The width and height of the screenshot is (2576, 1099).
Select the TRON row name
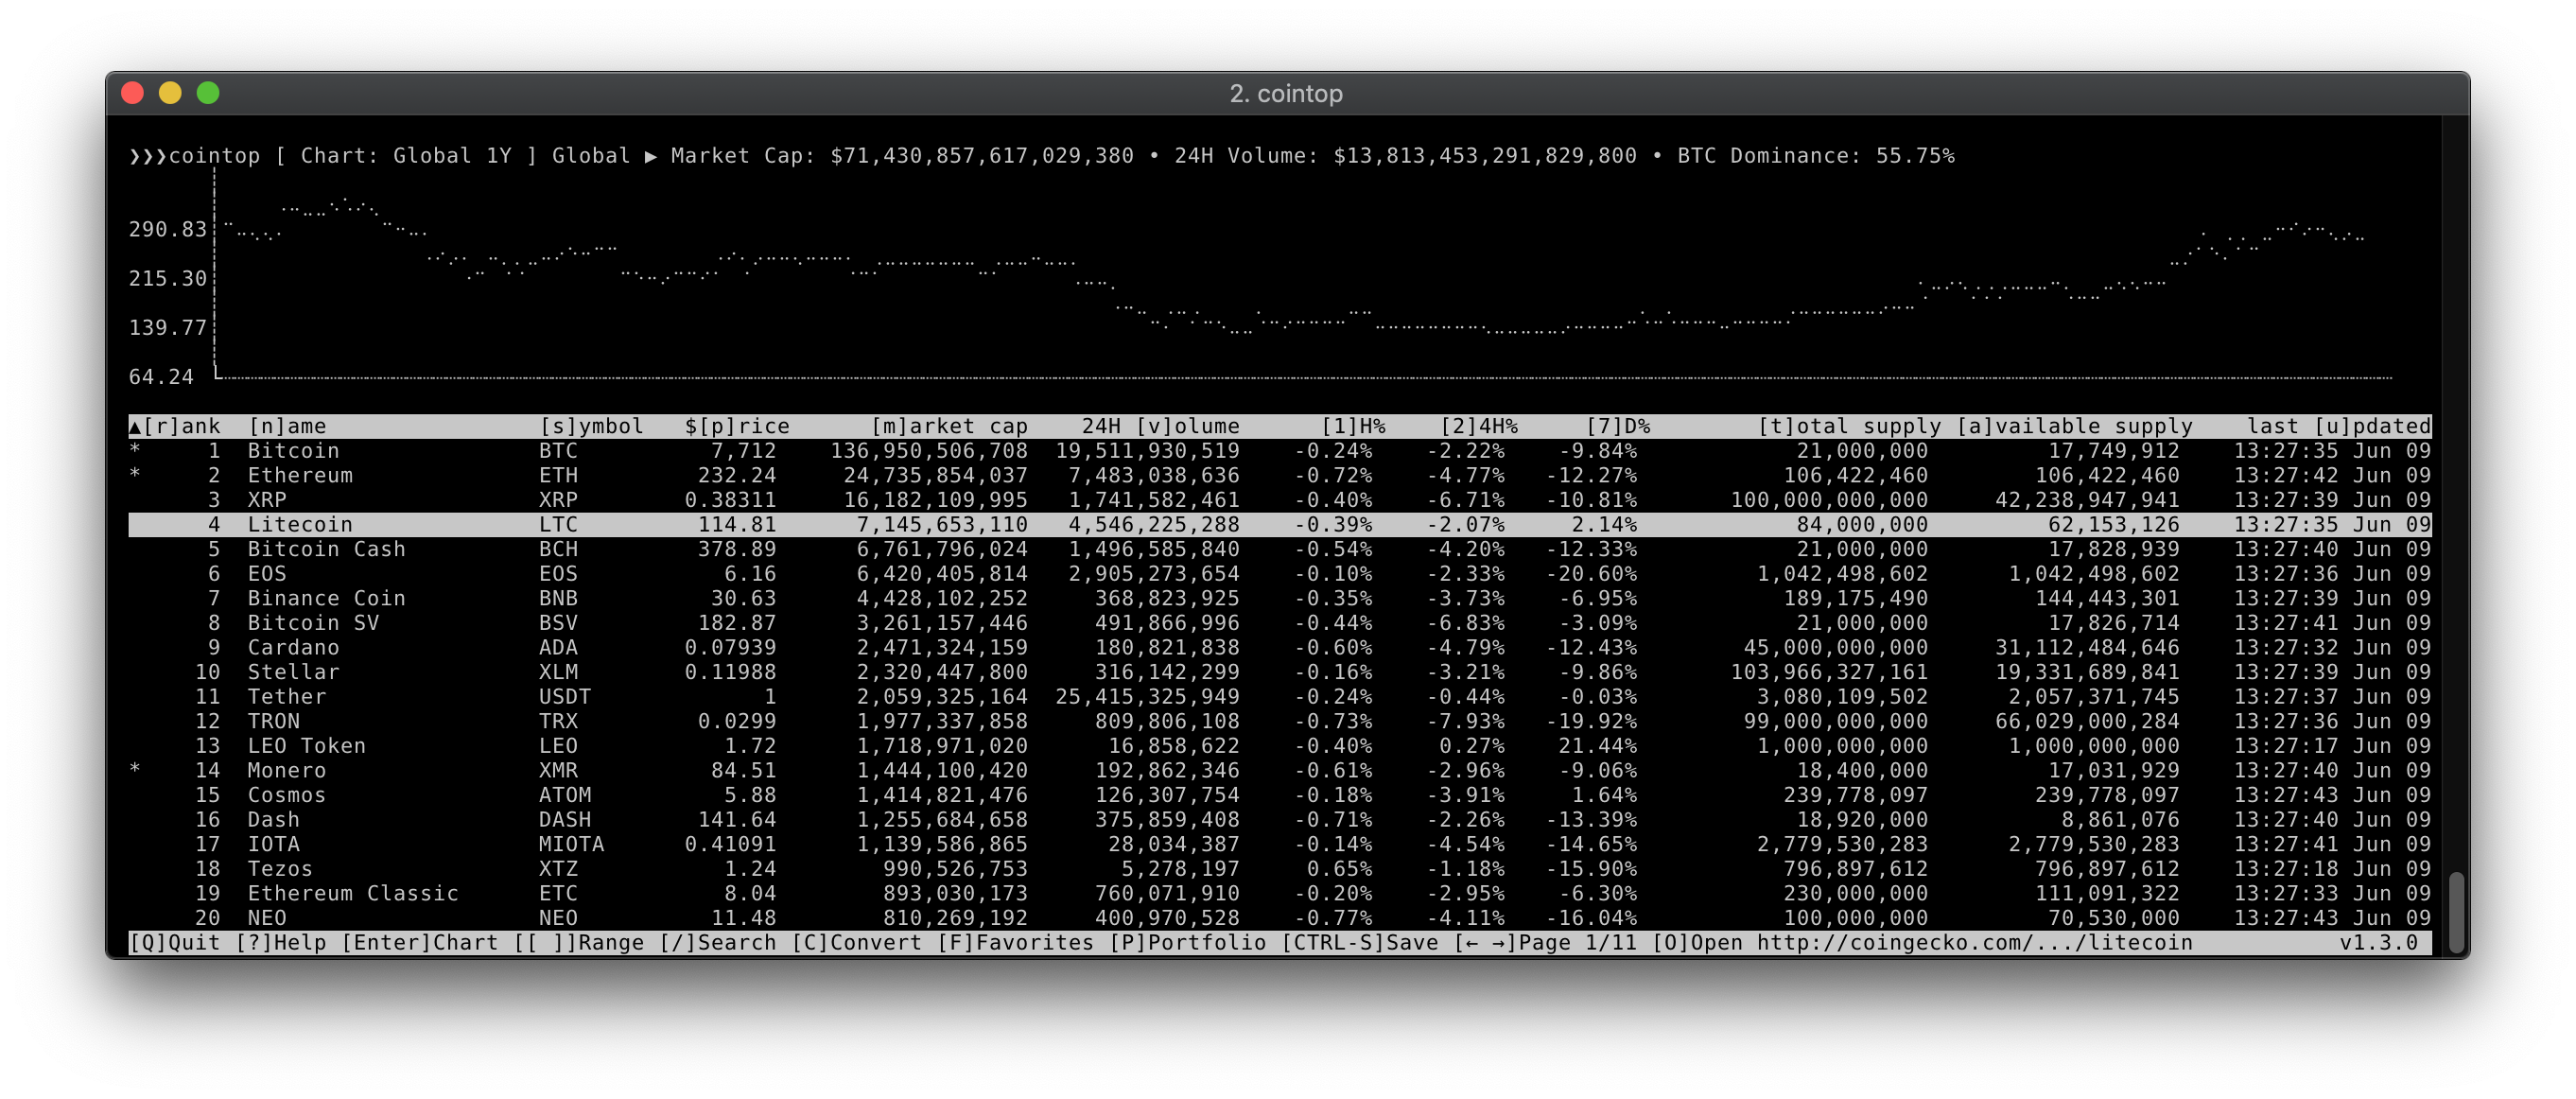(274, 722)
